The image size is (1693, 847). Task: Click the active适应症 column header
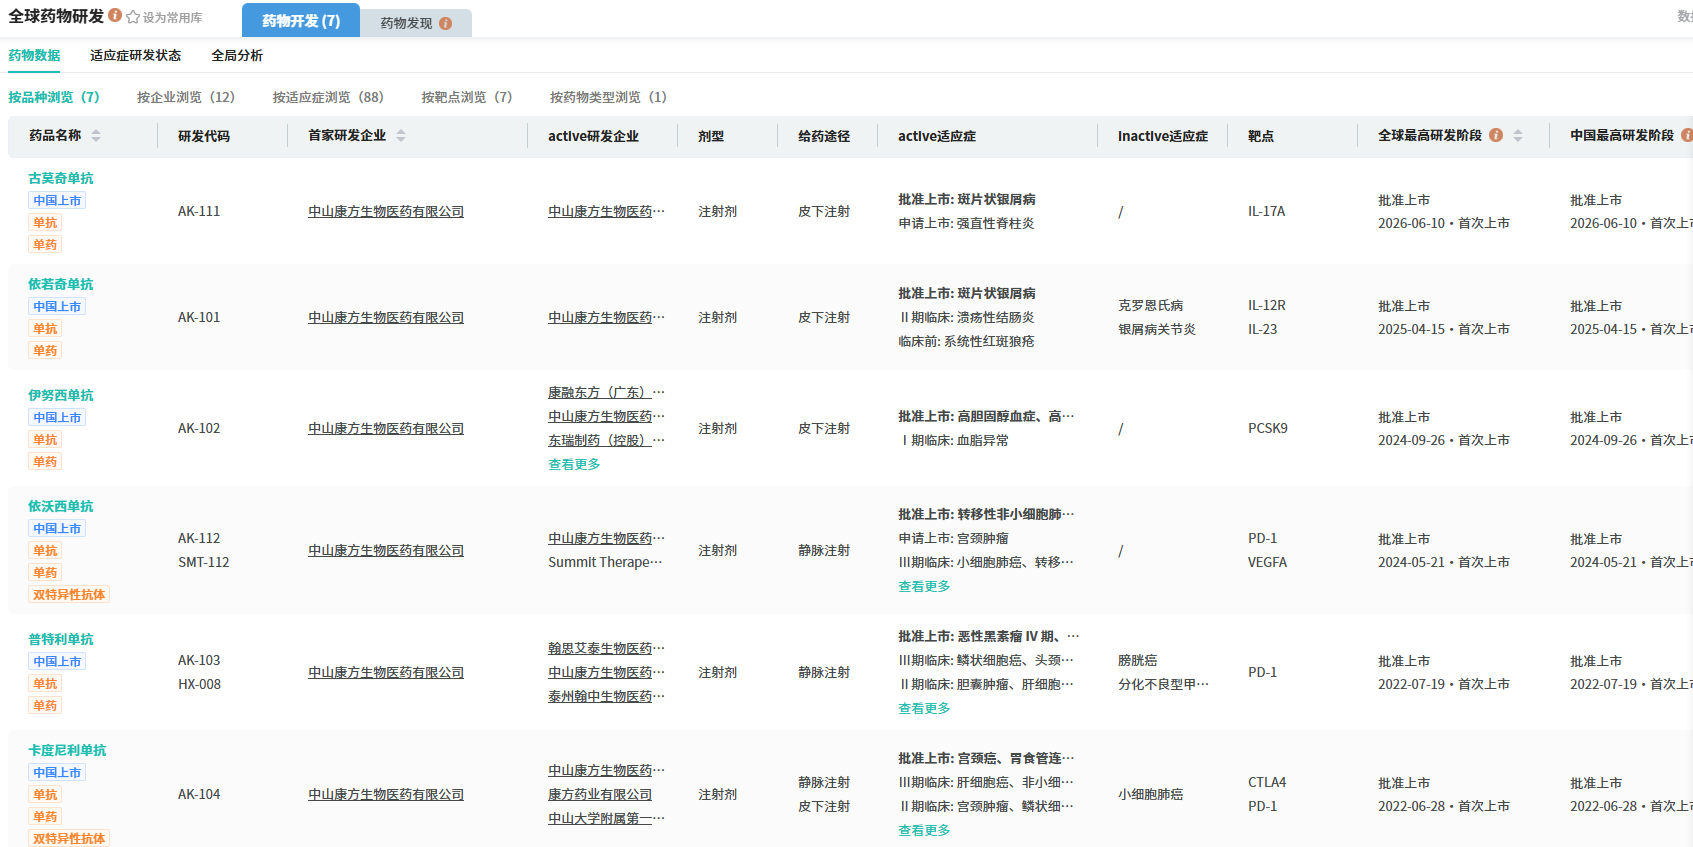point(937,136)
